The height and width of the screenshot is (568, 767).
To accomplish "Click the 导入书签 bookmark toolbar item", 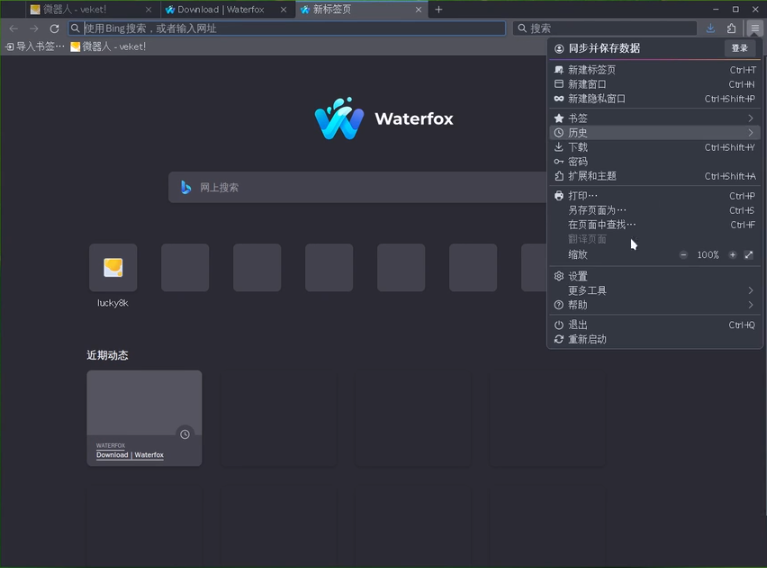I will (x=35, y=46).
